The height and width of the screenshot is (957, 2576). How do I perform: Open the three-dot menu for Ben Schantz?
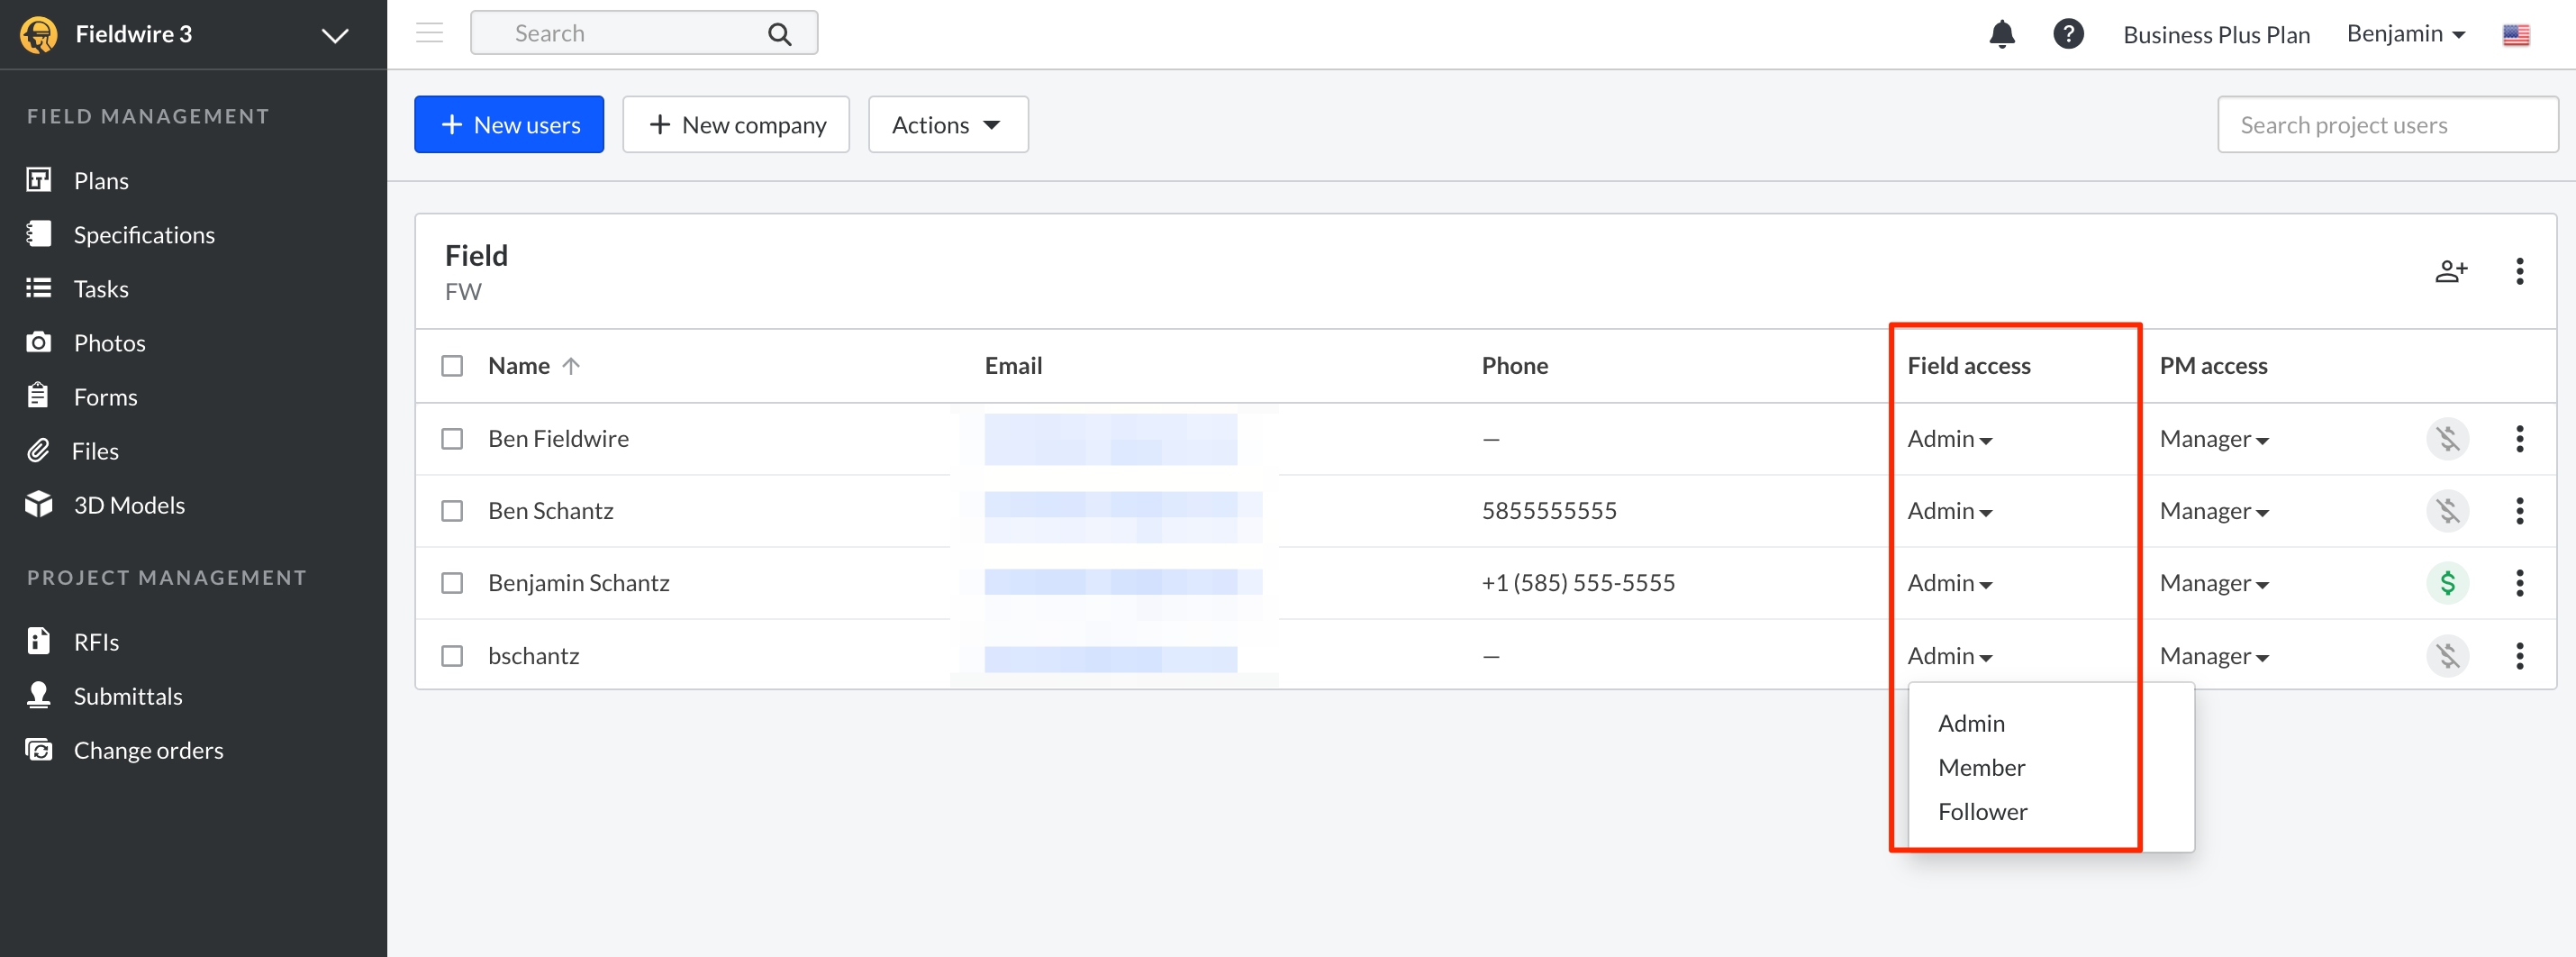tap(2519, 511)
